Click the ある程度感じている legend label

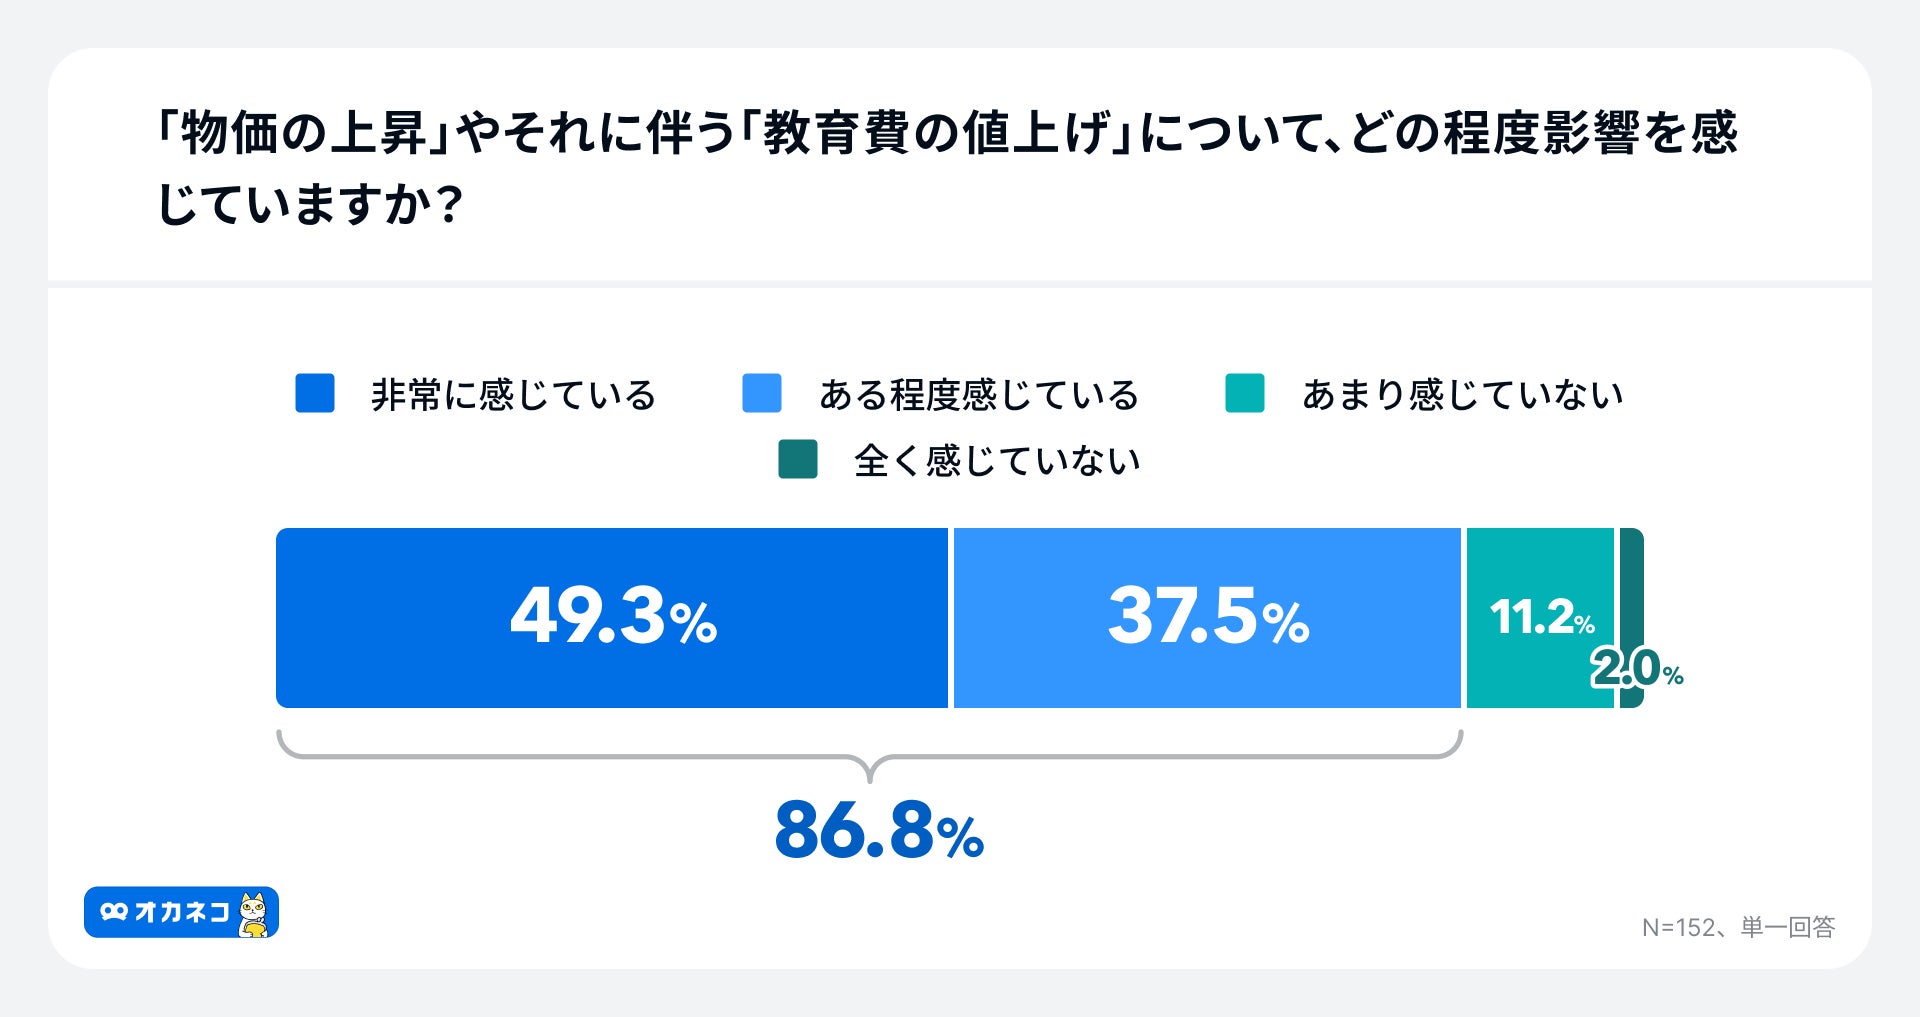click(x=978, y=395)
